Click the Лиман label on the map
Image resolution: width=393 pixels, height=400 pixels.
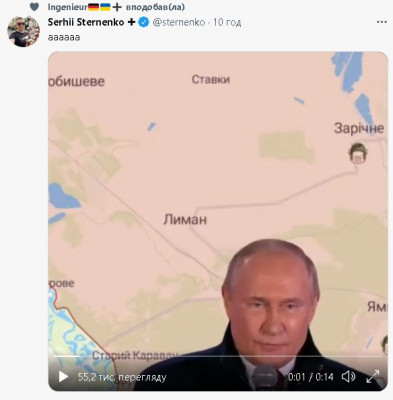click(x=185, y=220)
